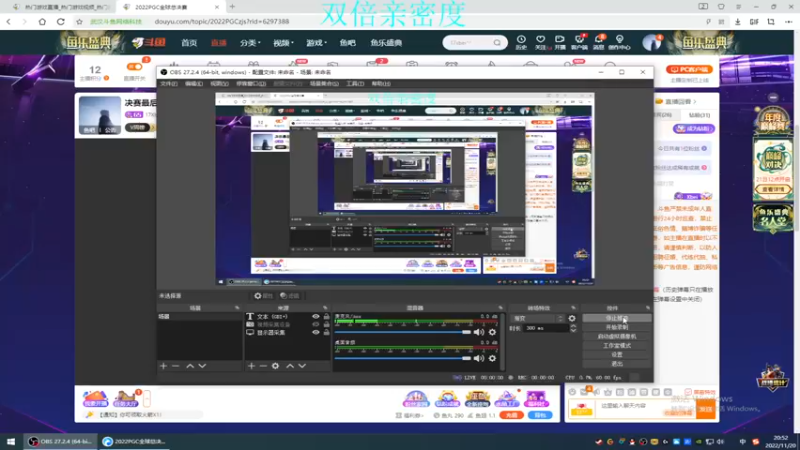Open desktop audio channel gear settings
The height and width of the screenshot is (450, 800).
point(492,358)
